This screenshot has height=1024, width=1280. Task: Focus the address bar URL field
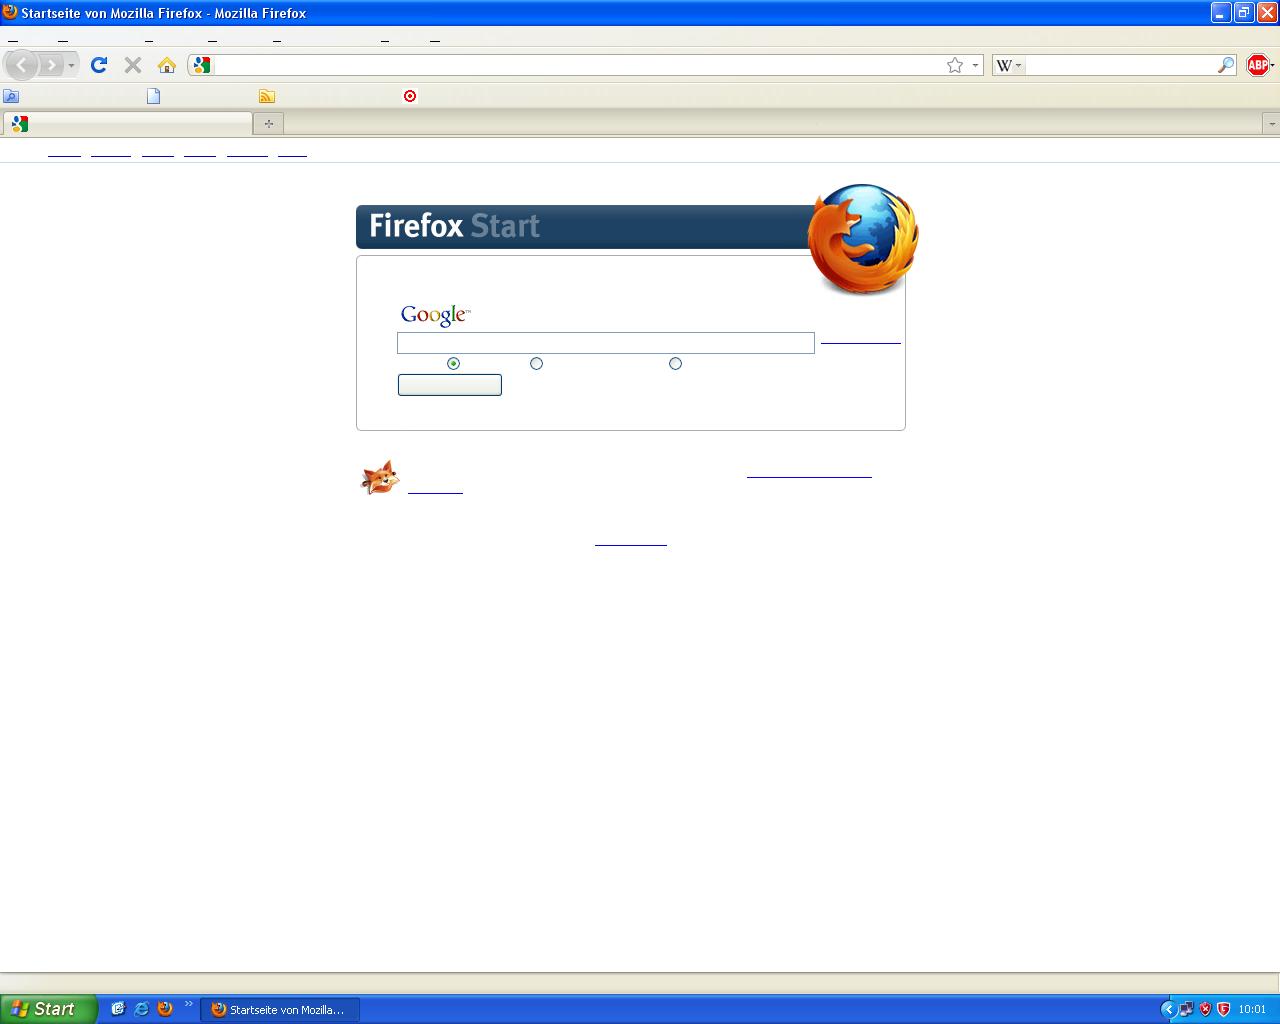click(579, 65)
